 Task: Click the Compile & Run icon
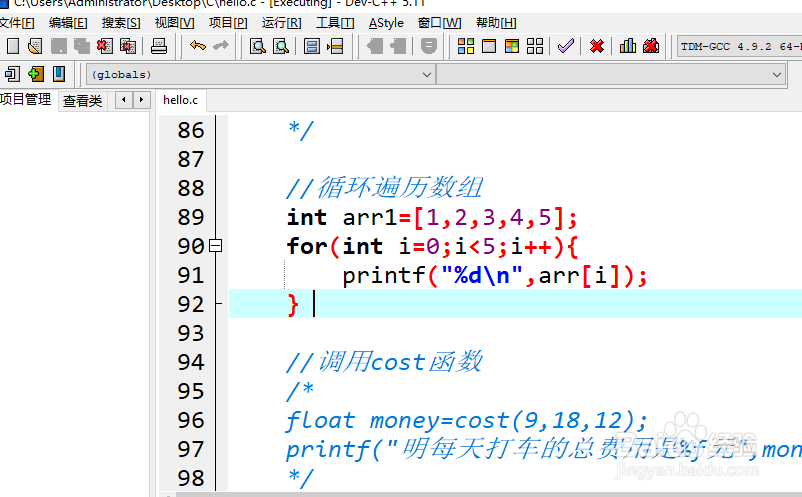(x=511, y=47)
